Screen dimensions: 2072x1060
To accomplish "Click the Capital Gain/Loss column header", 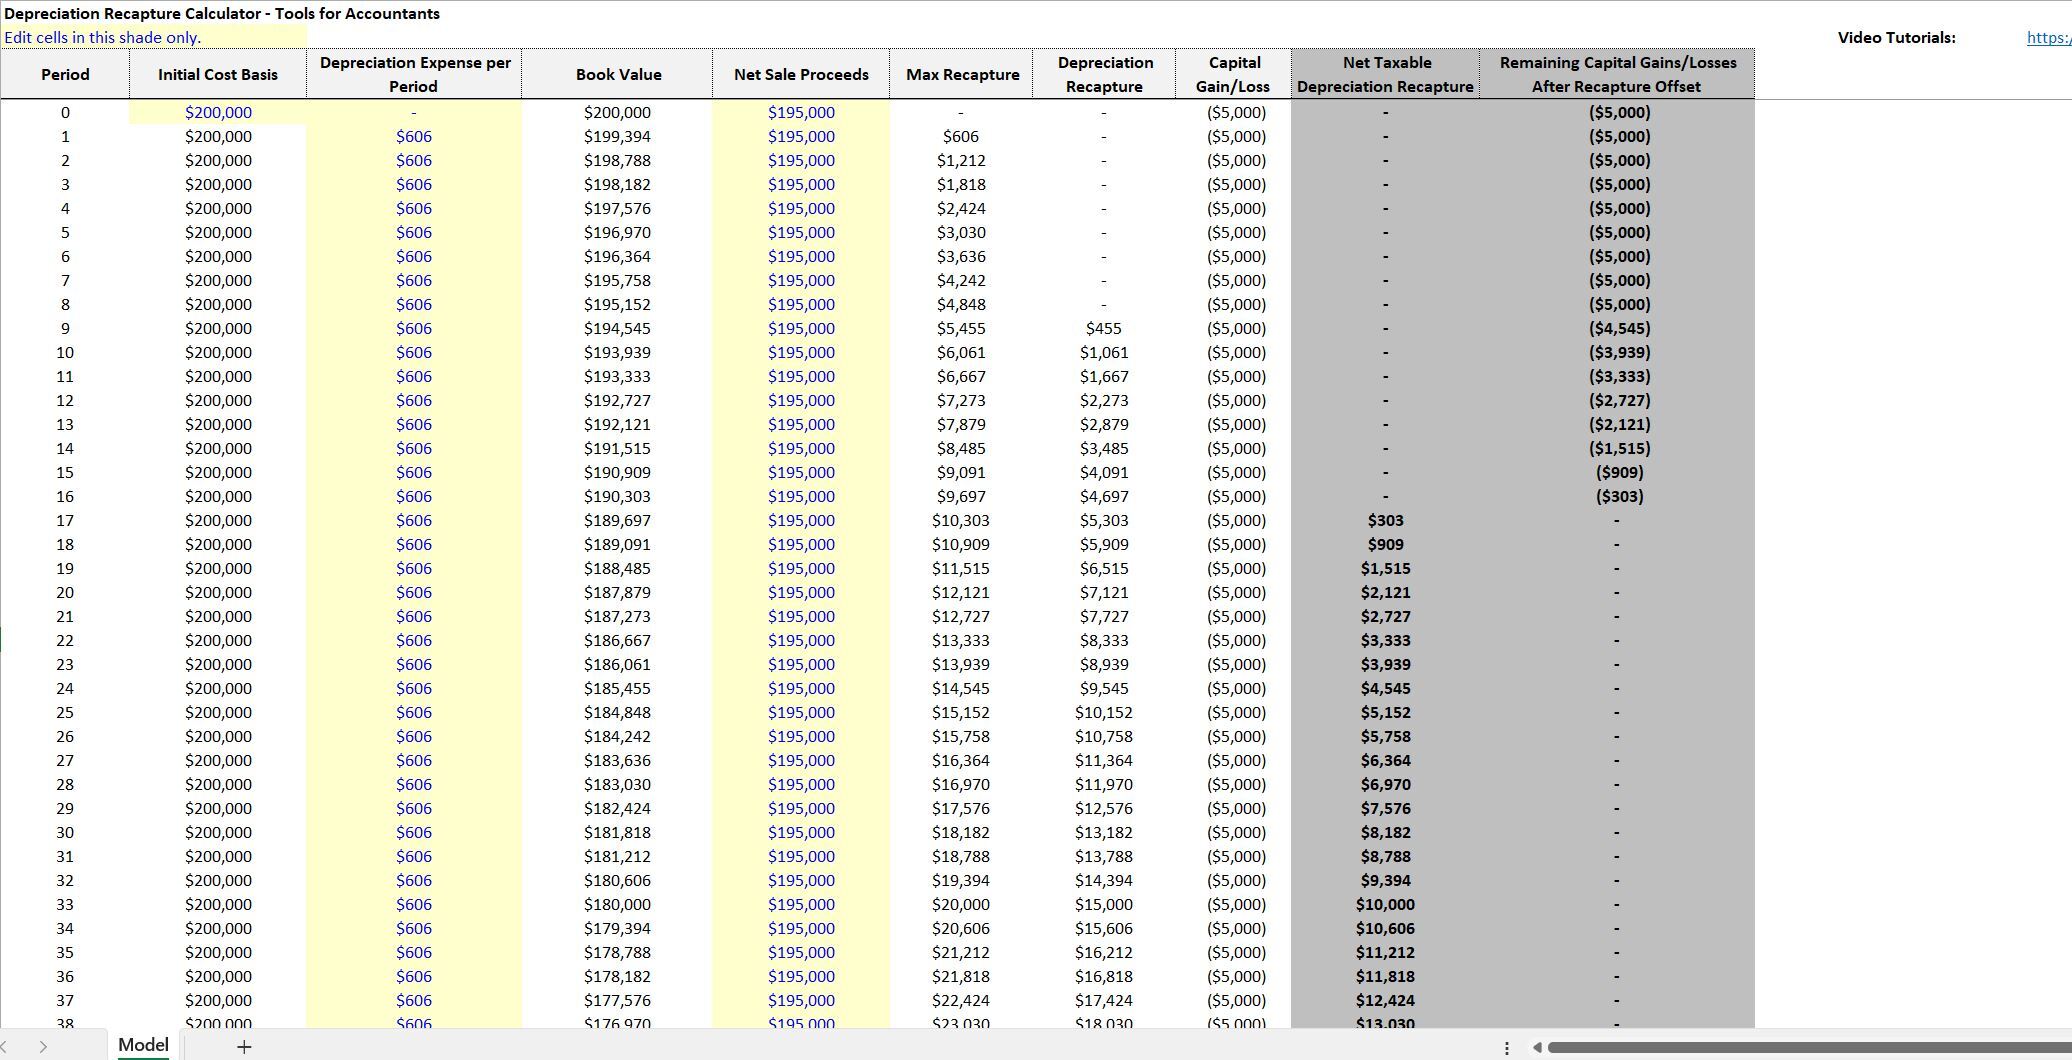I will [x=1232, y=74].
